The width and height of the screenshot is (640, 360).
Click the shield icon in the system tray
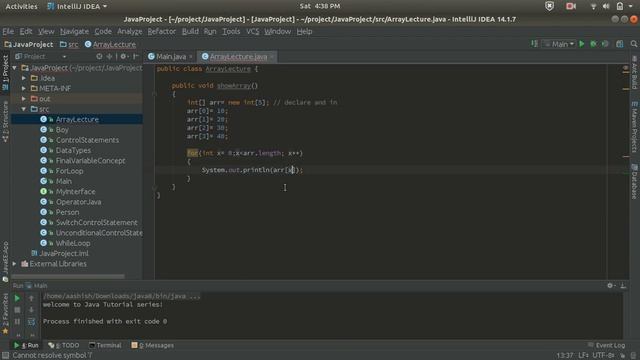coord(549,6)
